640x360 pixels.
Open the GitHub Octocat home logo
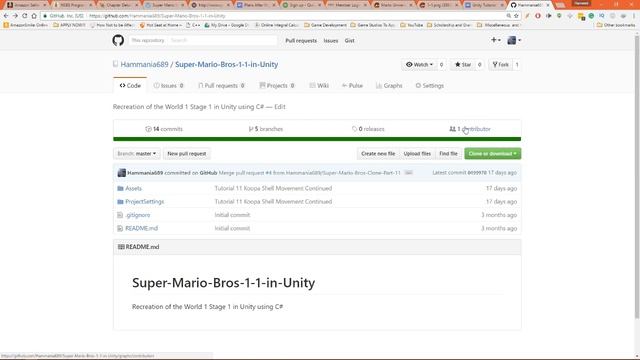118,40
